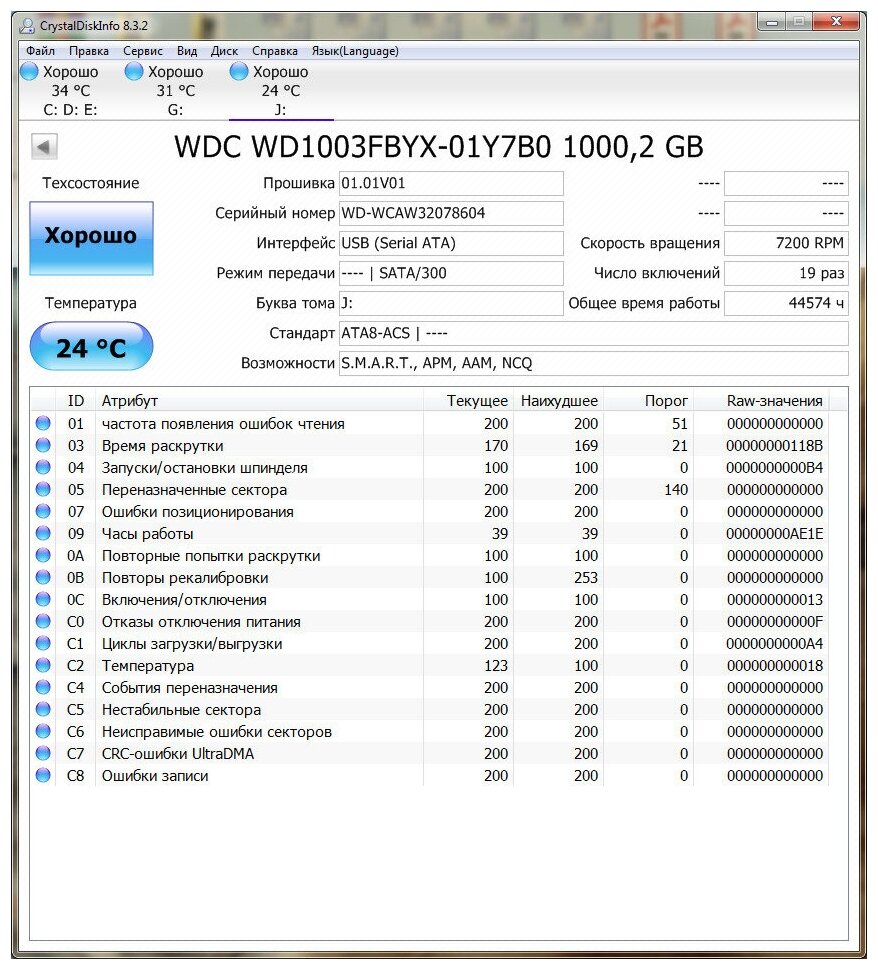Click the 44574 ч total hours field
The height and width of the screenshot is (970, 878).
pos(786,303)
